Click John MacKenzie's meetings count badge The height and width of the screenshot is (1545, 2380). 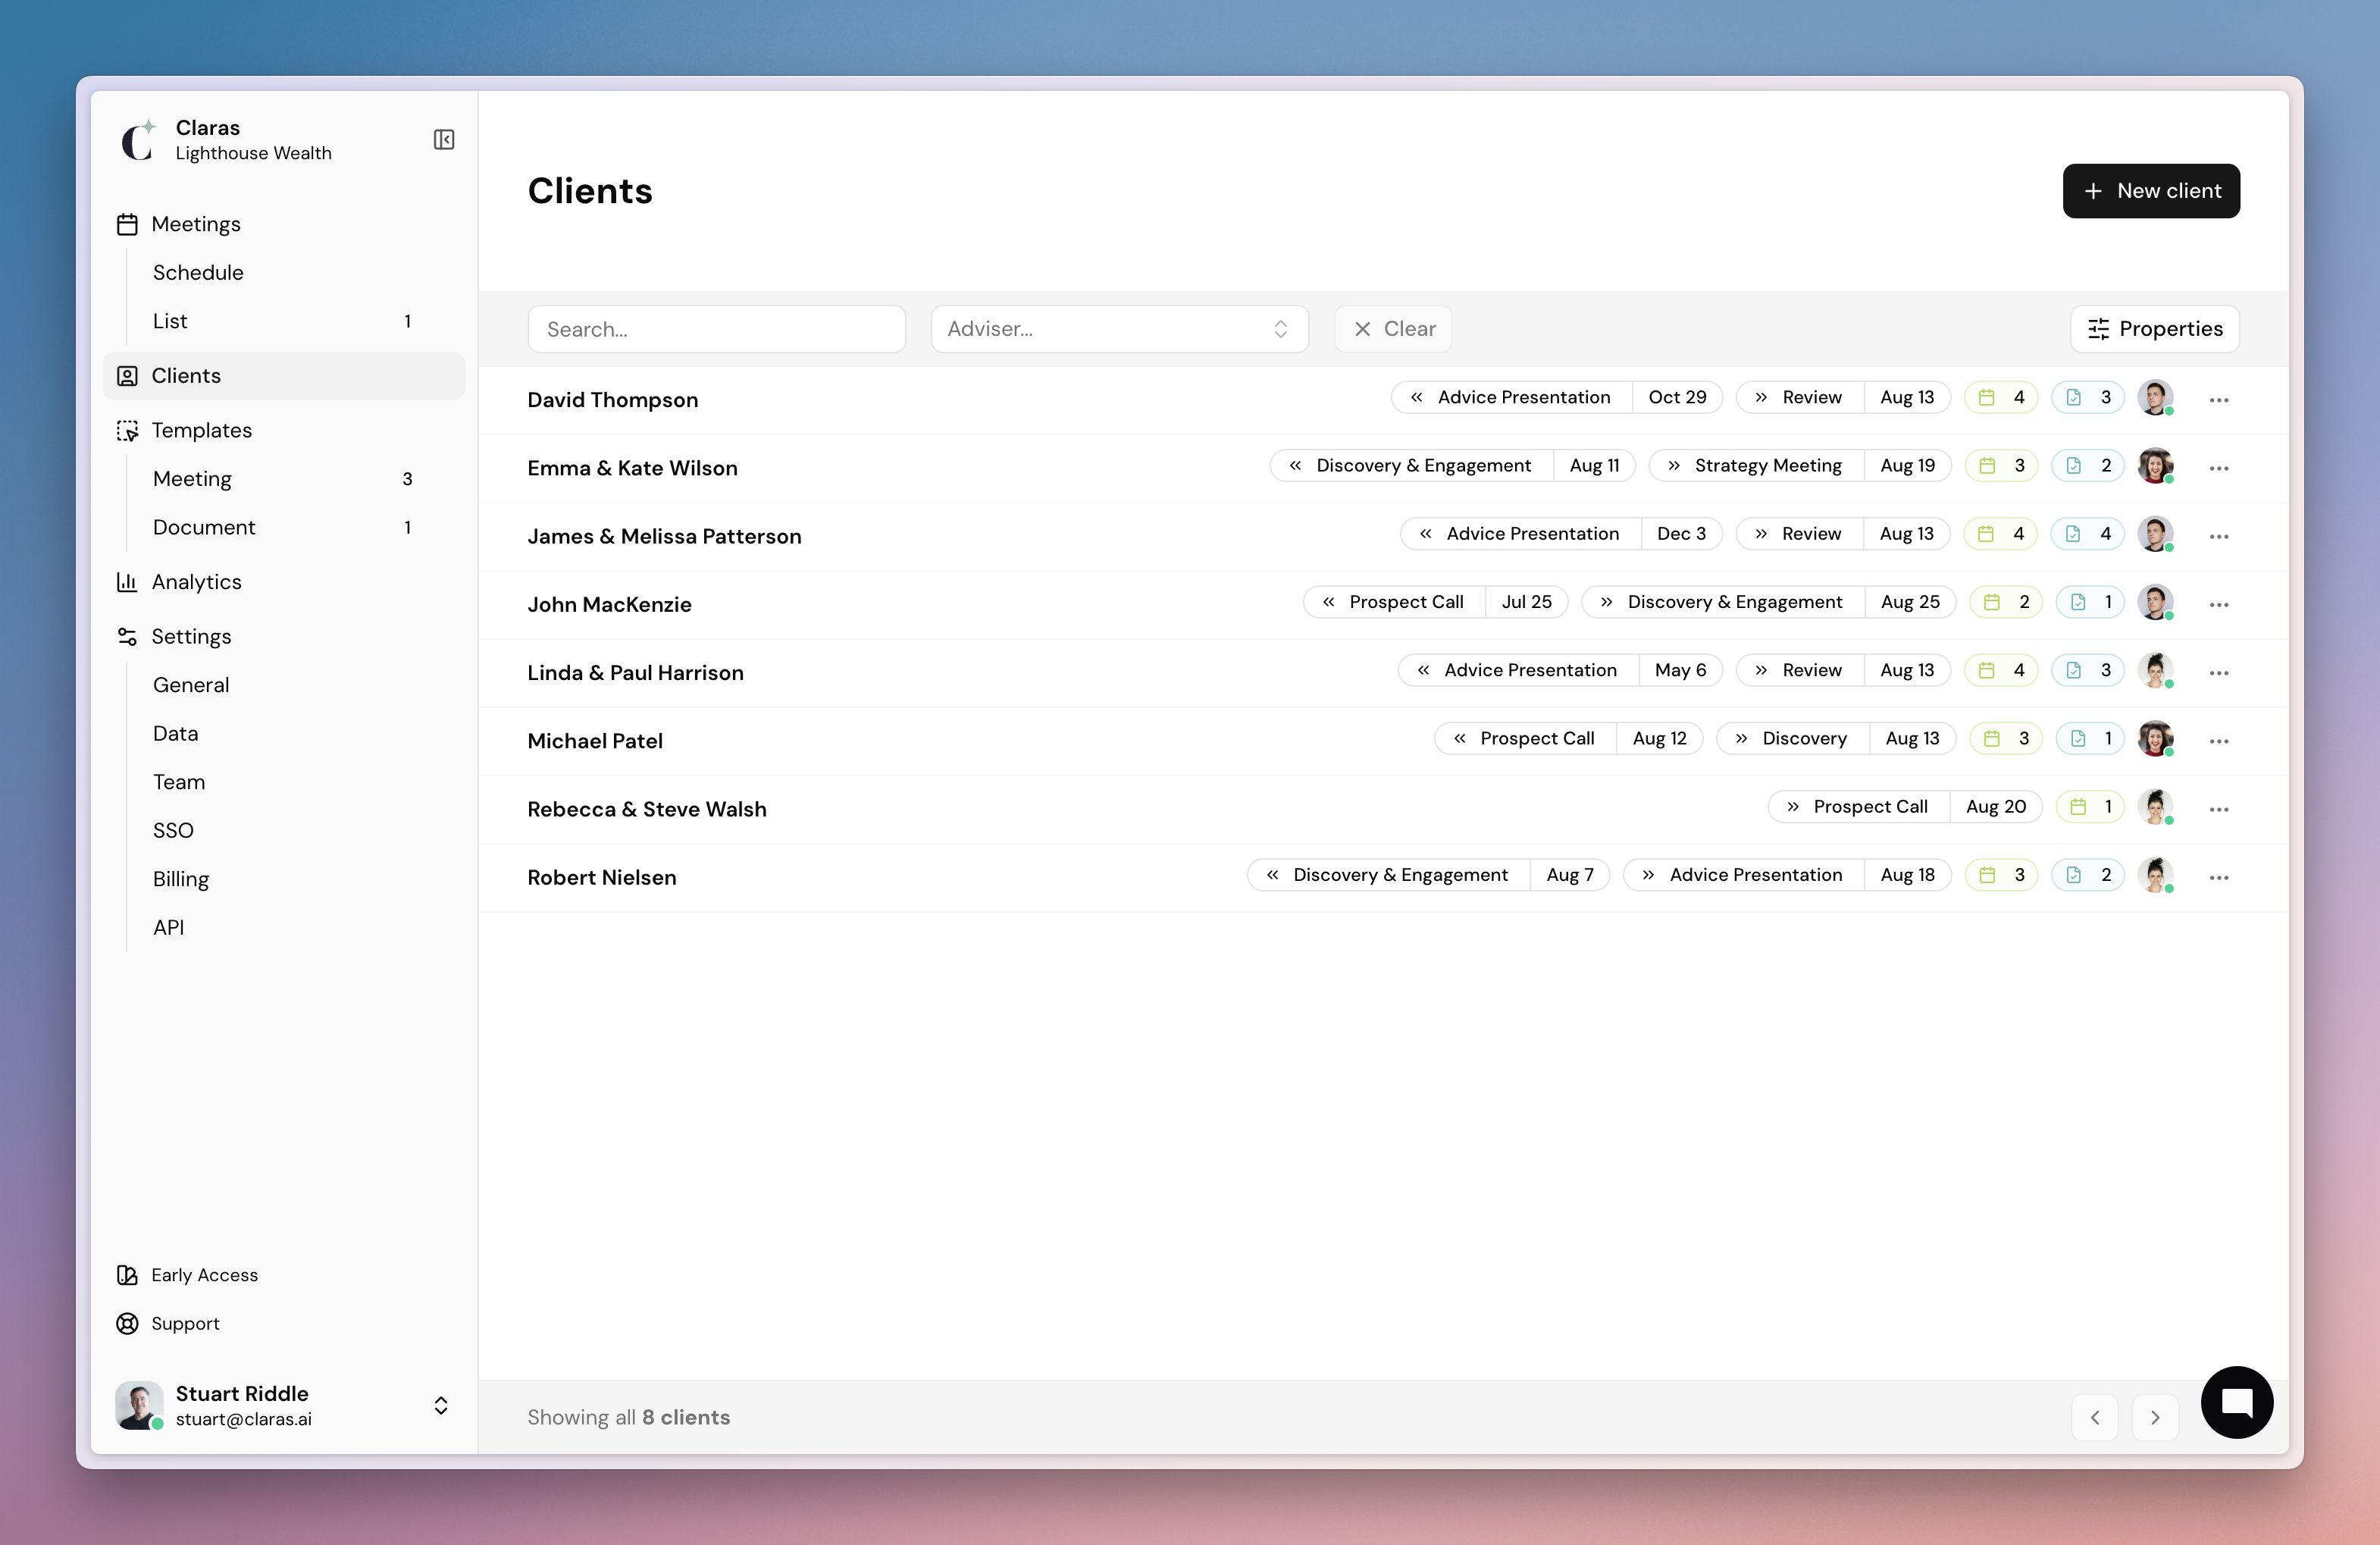(2006, 602)
